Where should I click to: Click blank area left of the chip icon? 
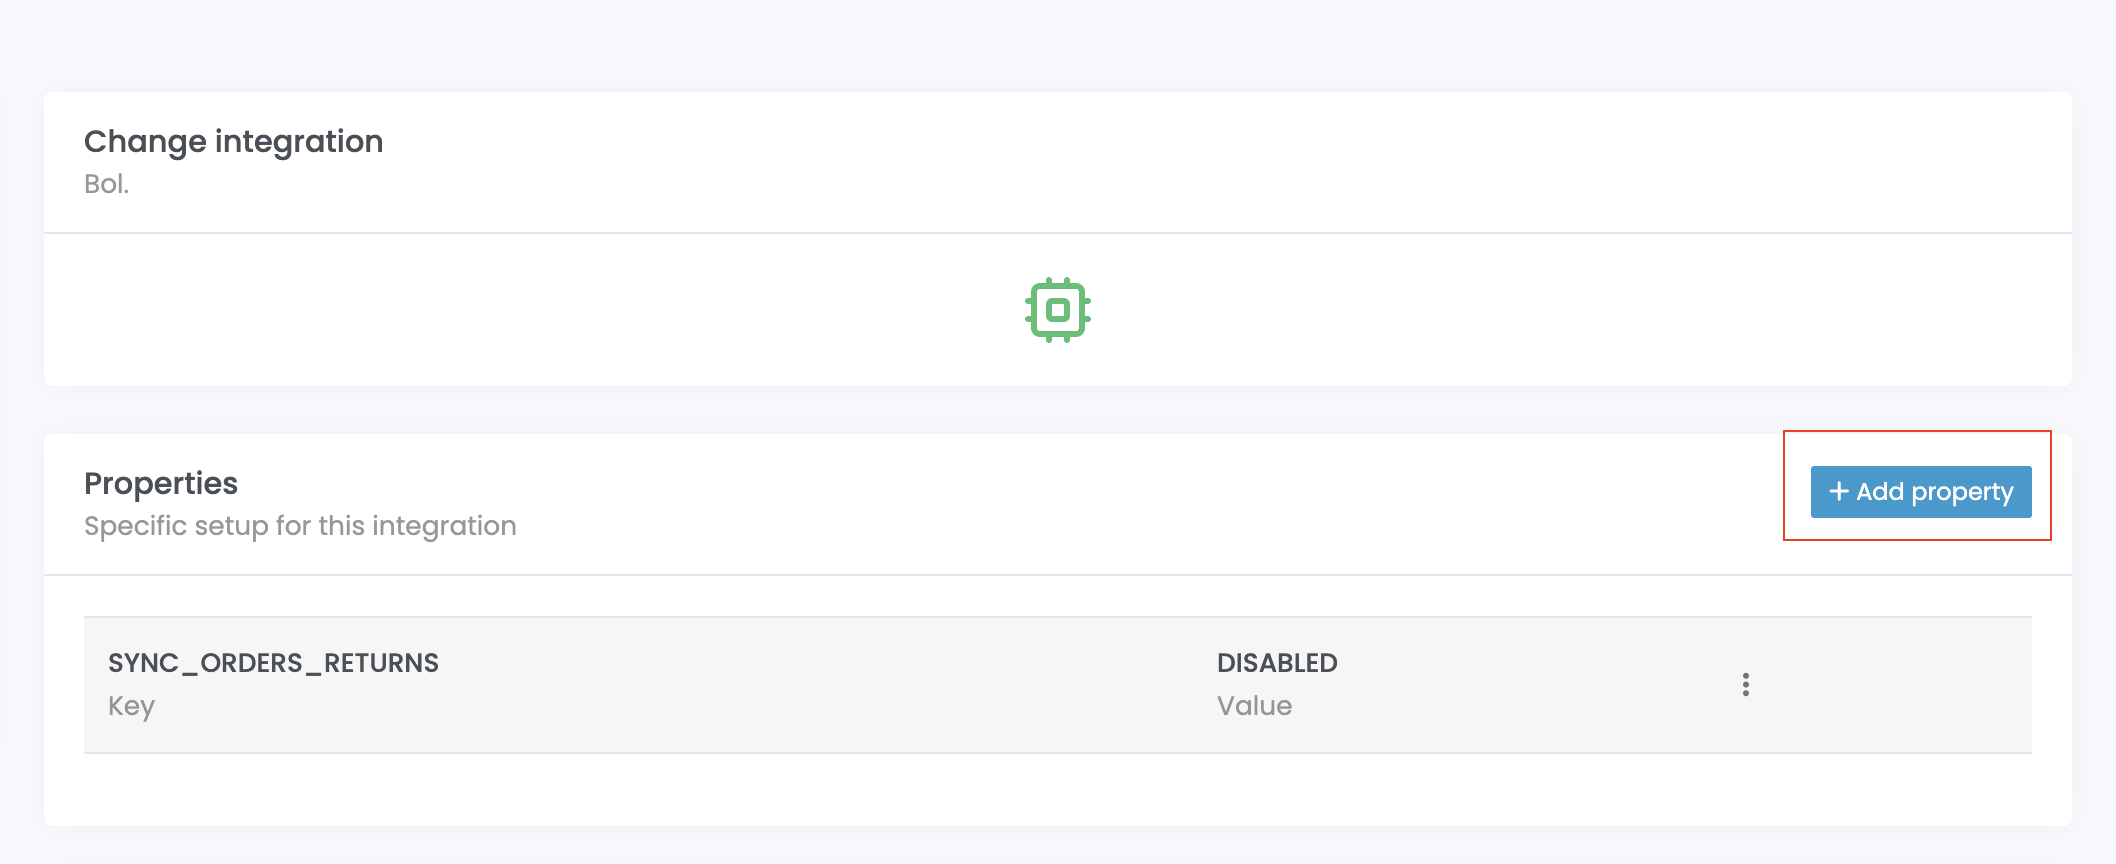[500, 310]
